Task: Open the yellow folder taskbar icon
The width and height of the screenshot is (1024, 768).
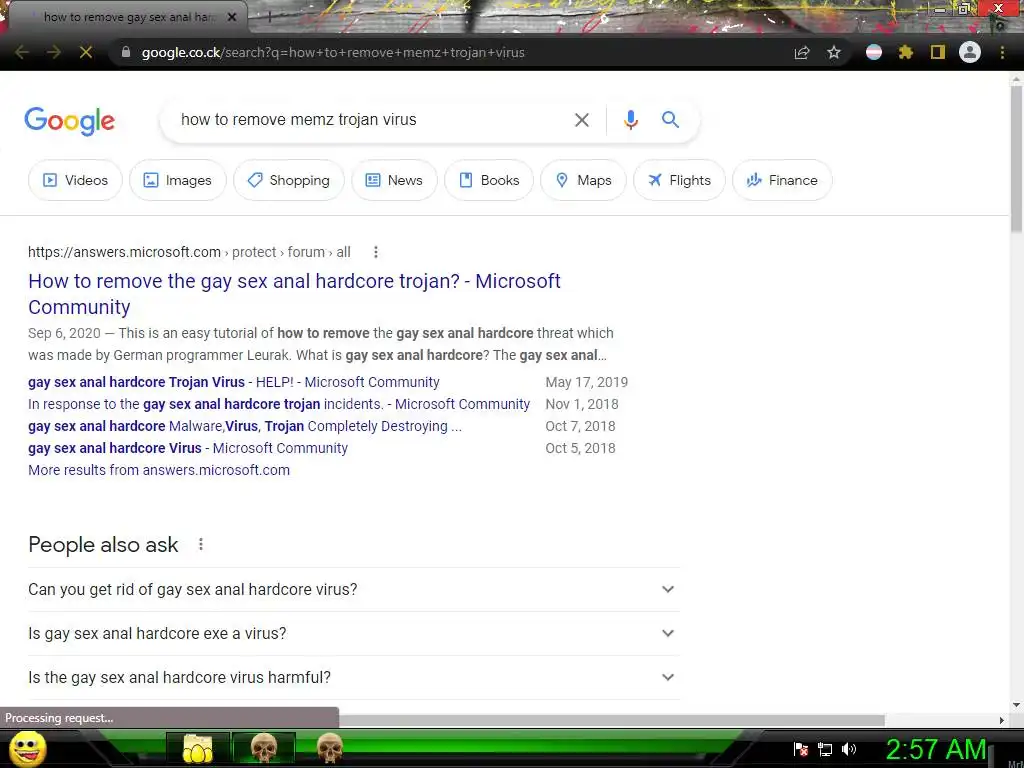Action: [198, 748]
